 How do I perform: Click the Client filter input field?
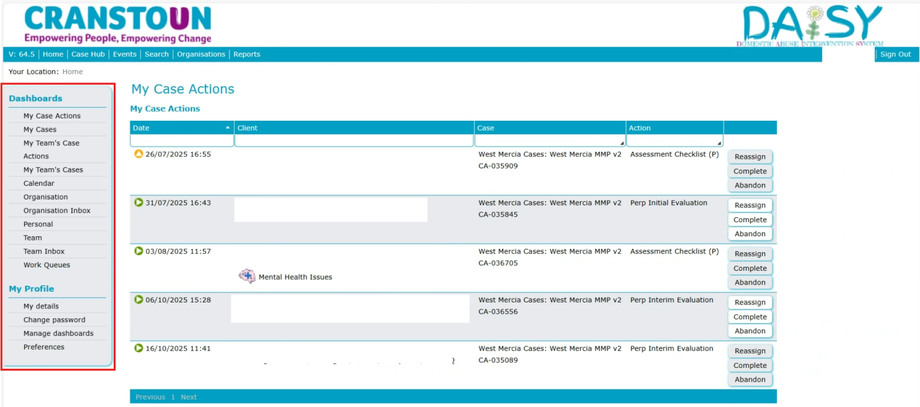pyautogui.click(x=354, y=141)
